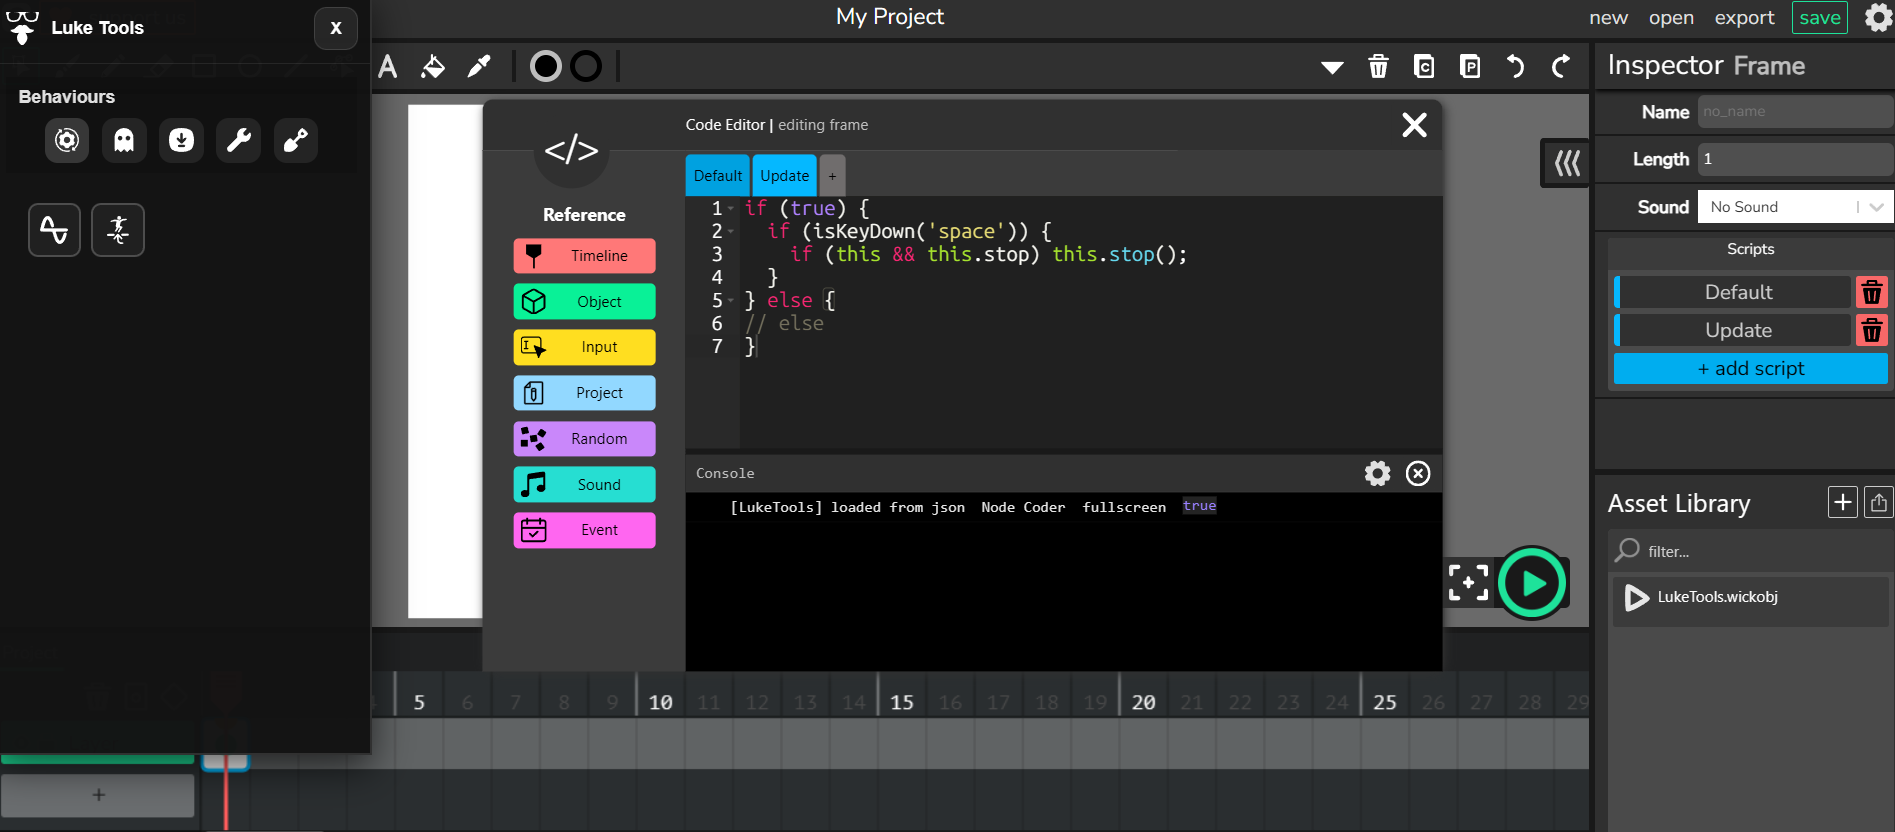Switch to the Update script tab

pos(784,176)
